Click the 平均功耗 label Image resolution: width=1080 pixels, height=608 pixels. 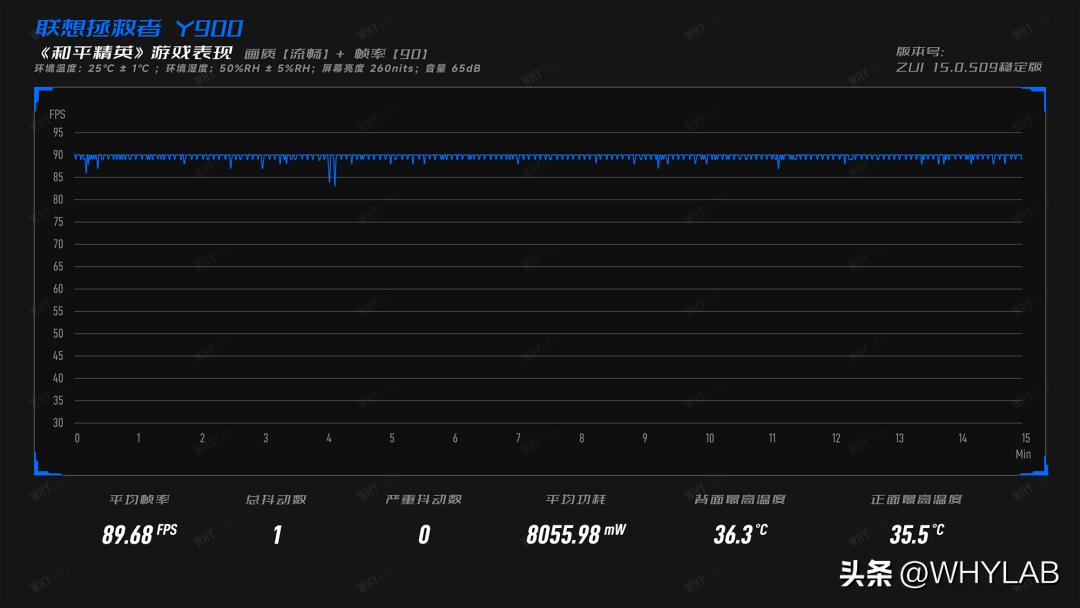[576, 499]
